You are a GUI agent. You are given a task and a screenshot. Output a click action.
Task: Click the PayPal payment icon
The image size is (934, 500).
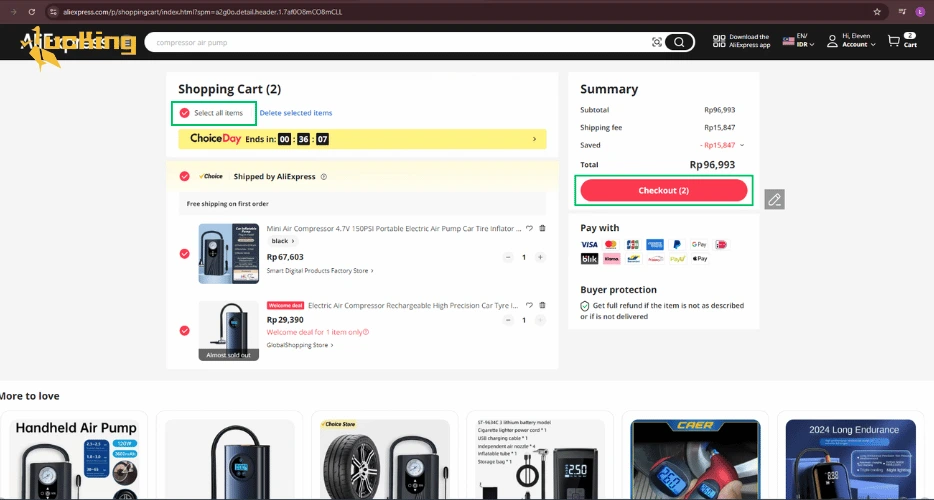click(677, 245)
